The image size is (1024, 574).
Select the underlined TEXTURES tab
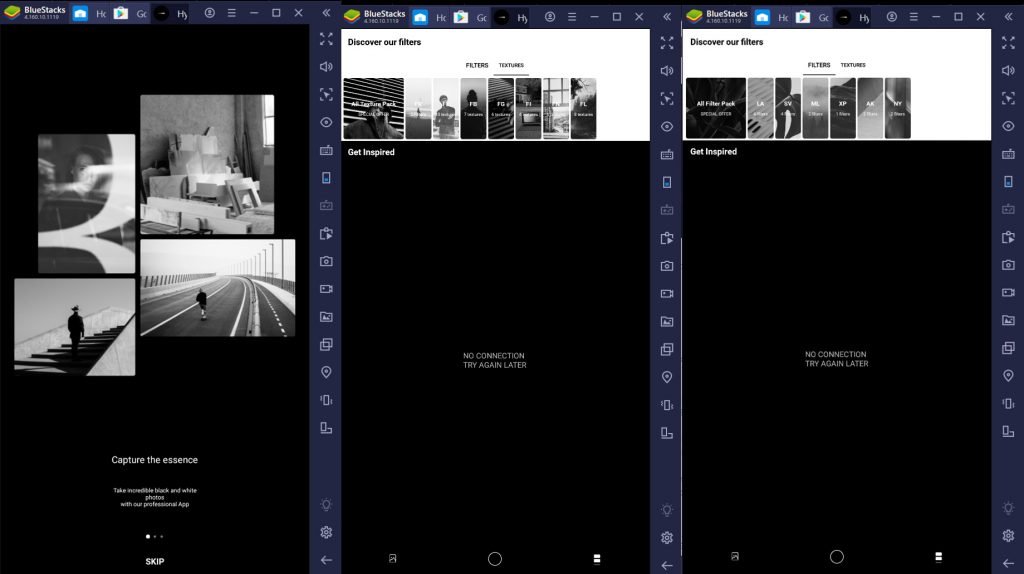511,65
